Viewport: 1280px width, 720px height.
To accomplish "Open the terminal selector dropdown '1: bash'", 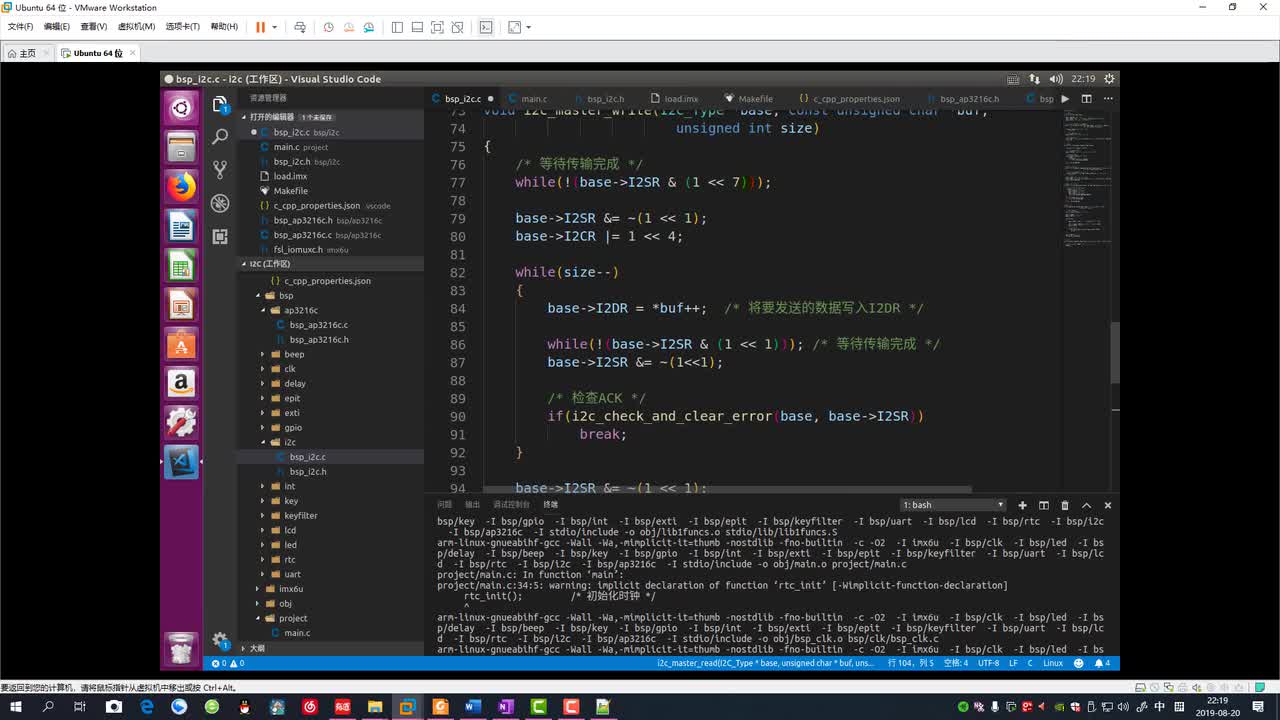I will pos(953,505).
